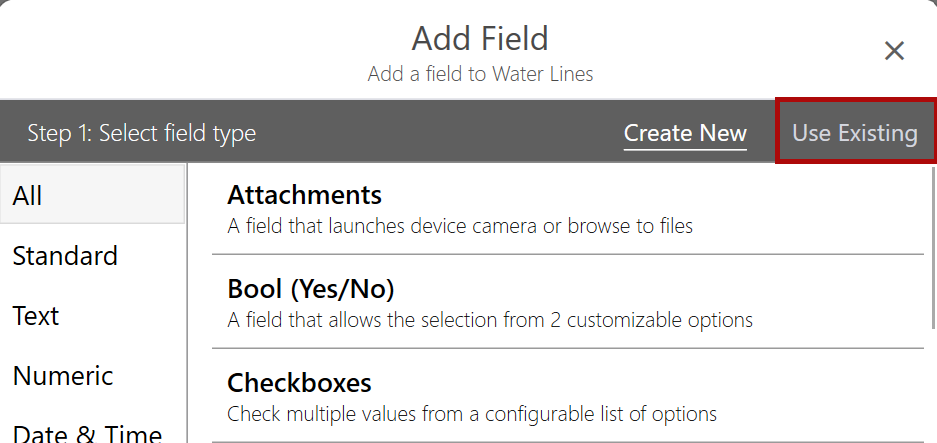Click the Checkboxes description about multiple values

[472, 414]
